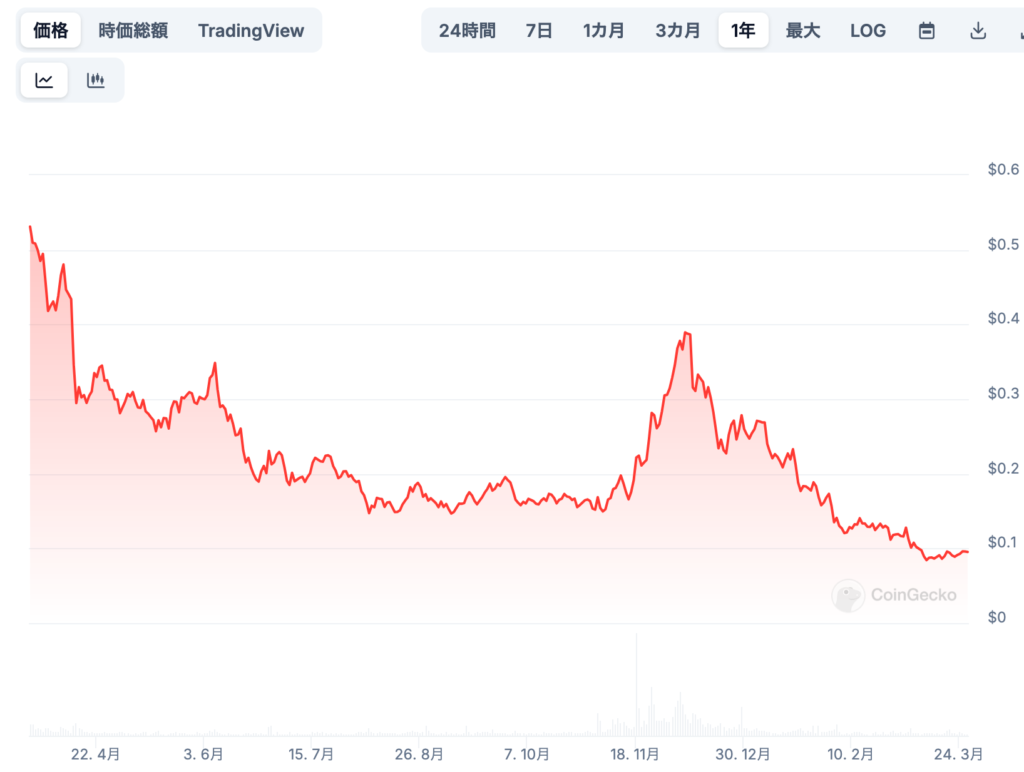This screenshot has height=772, width=1024.
Task: Click the $0.5 axis label
Action: click(1003, 245)
